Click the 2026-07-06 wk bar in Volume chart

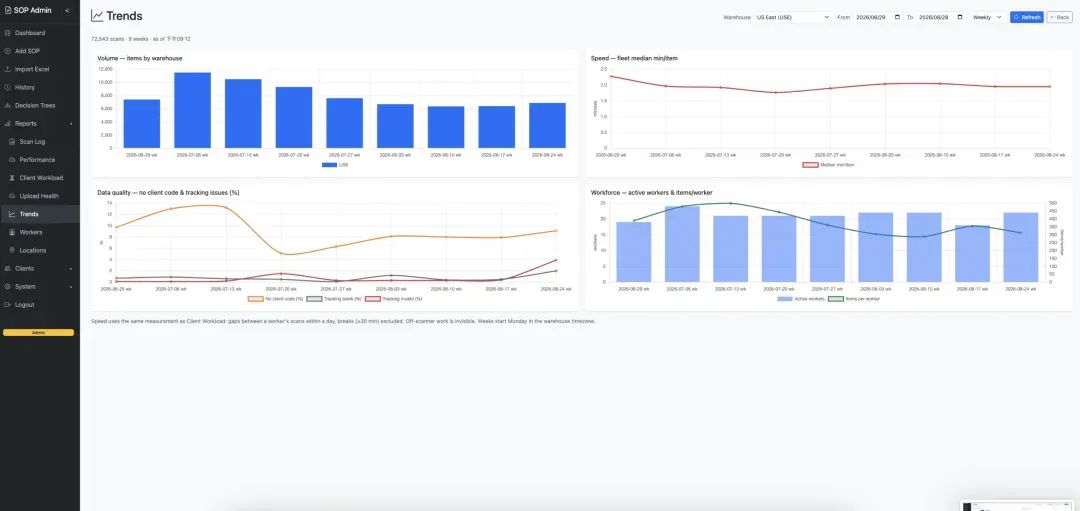click(193, 110)
